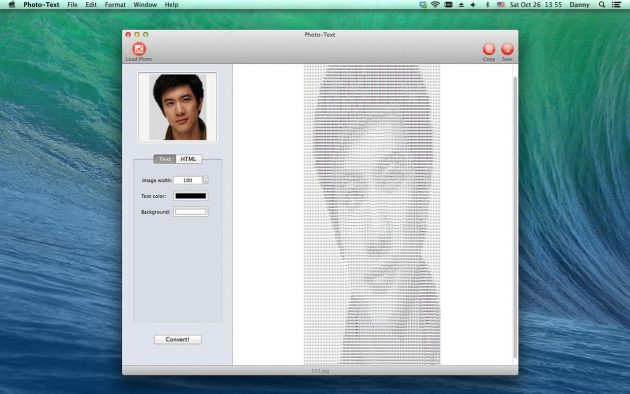The image size is (630, 394).
Task: Click the Wi-Fi status icon
Action: coord(435,5)
